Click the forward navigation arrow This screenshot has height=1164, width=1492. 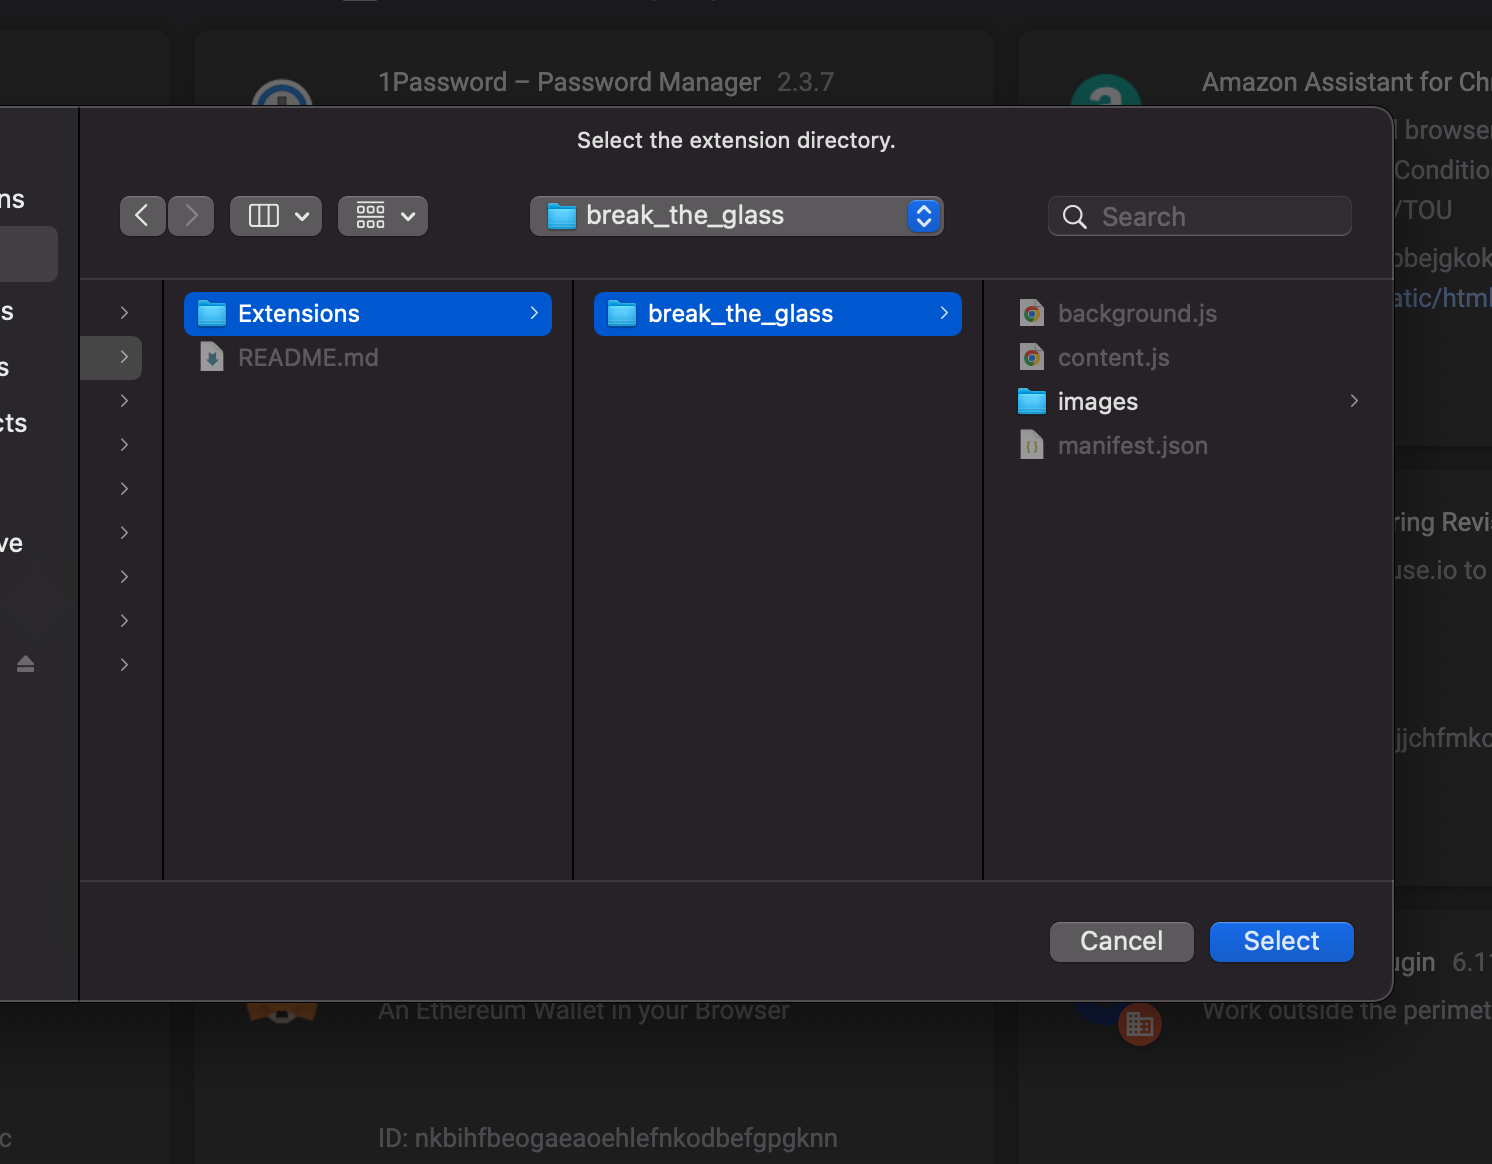coord(190,215)
